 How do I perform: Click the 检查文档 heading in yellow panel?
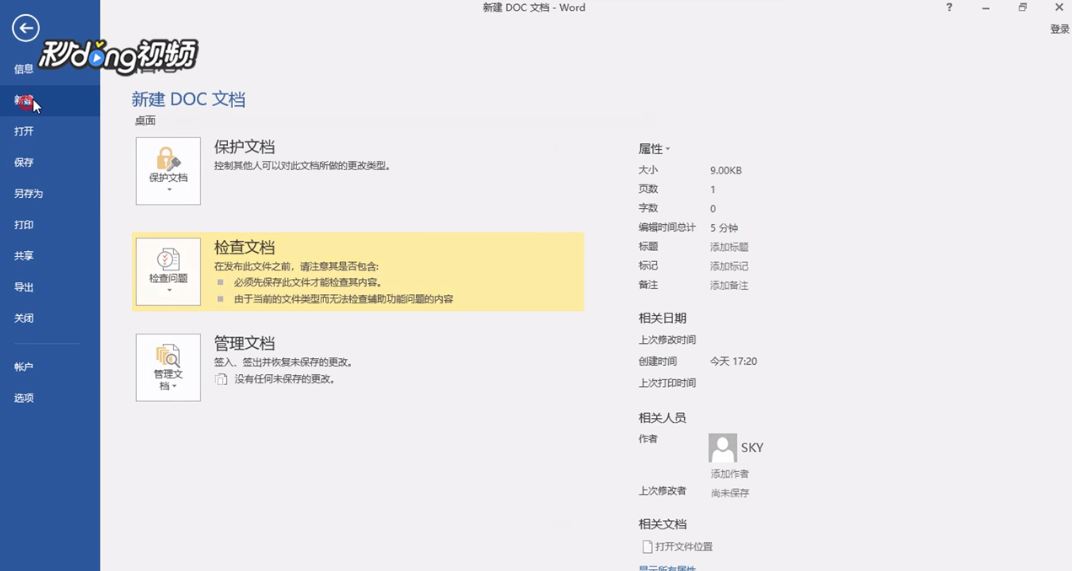tap(244, 248)
